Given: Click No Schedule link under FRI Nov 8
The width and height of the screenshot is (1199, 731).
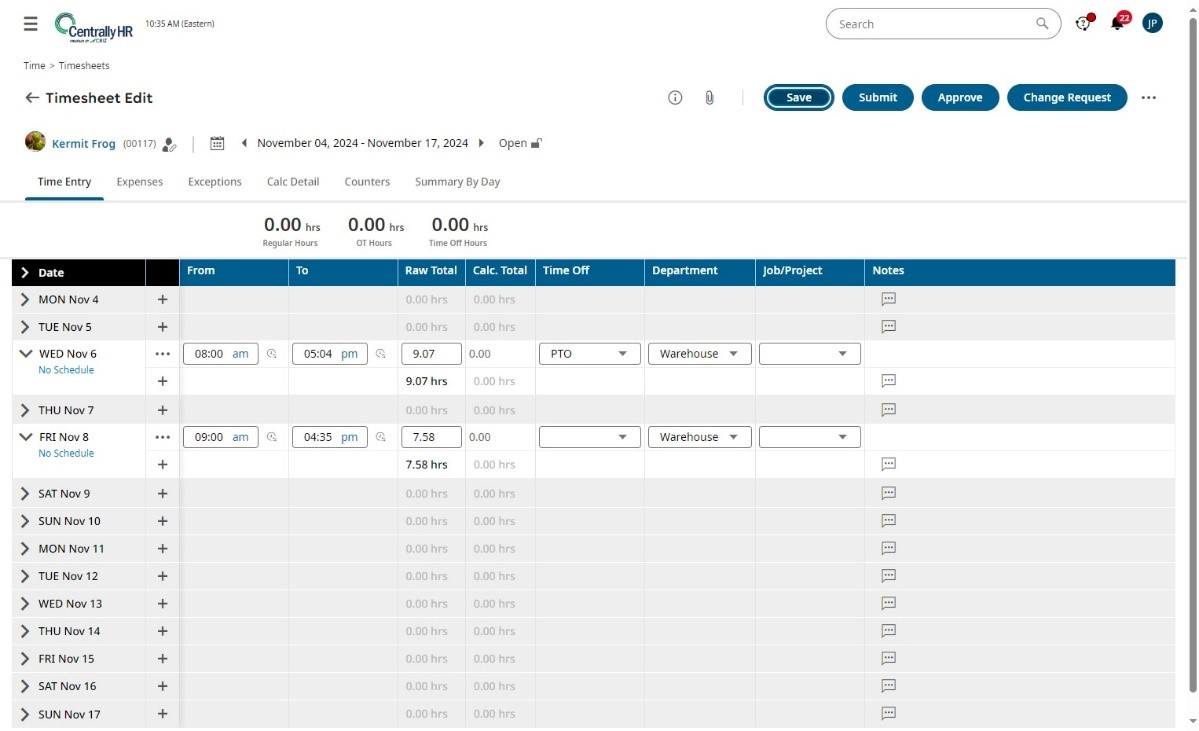Looking at the screenshot, I should point(67,453).
